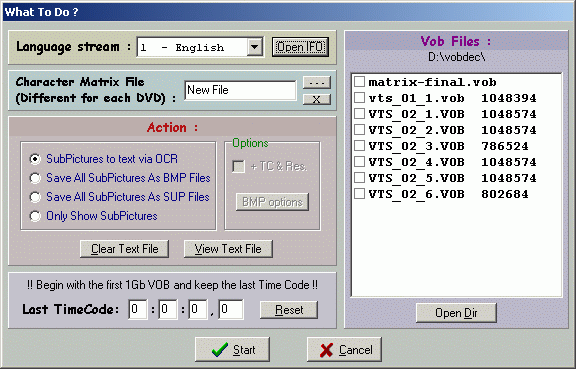
Task: Click the seconds Last TimeCode field
Action: click(x=198, y=309)
